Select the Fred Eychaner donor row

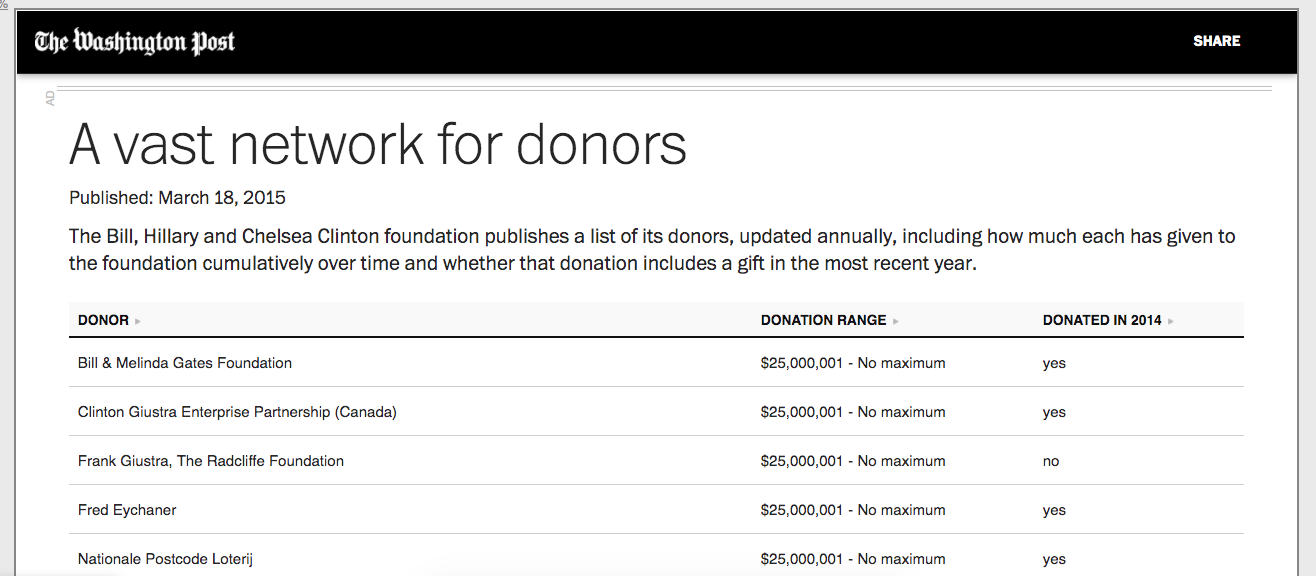(656, 510)
